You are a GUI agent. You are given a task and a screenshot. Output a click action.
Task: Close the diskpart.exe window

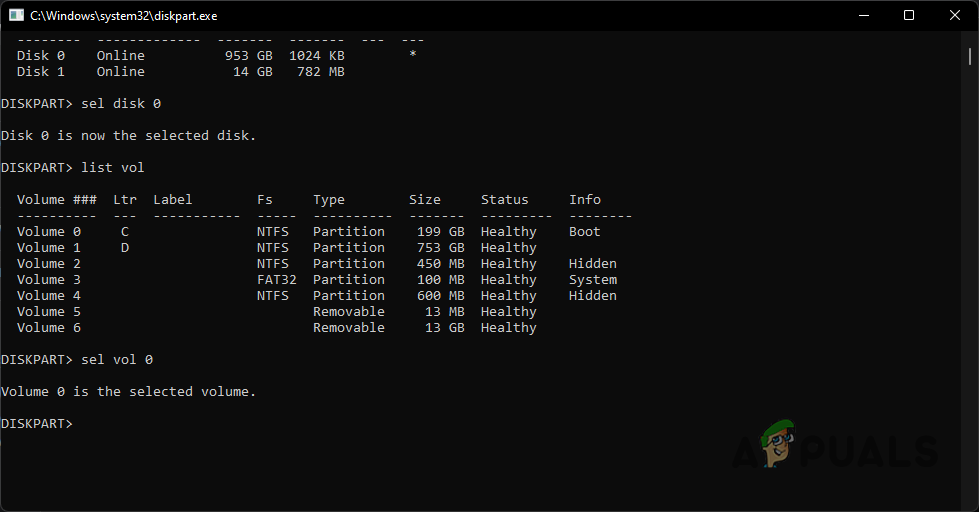(x=954, y=16)
